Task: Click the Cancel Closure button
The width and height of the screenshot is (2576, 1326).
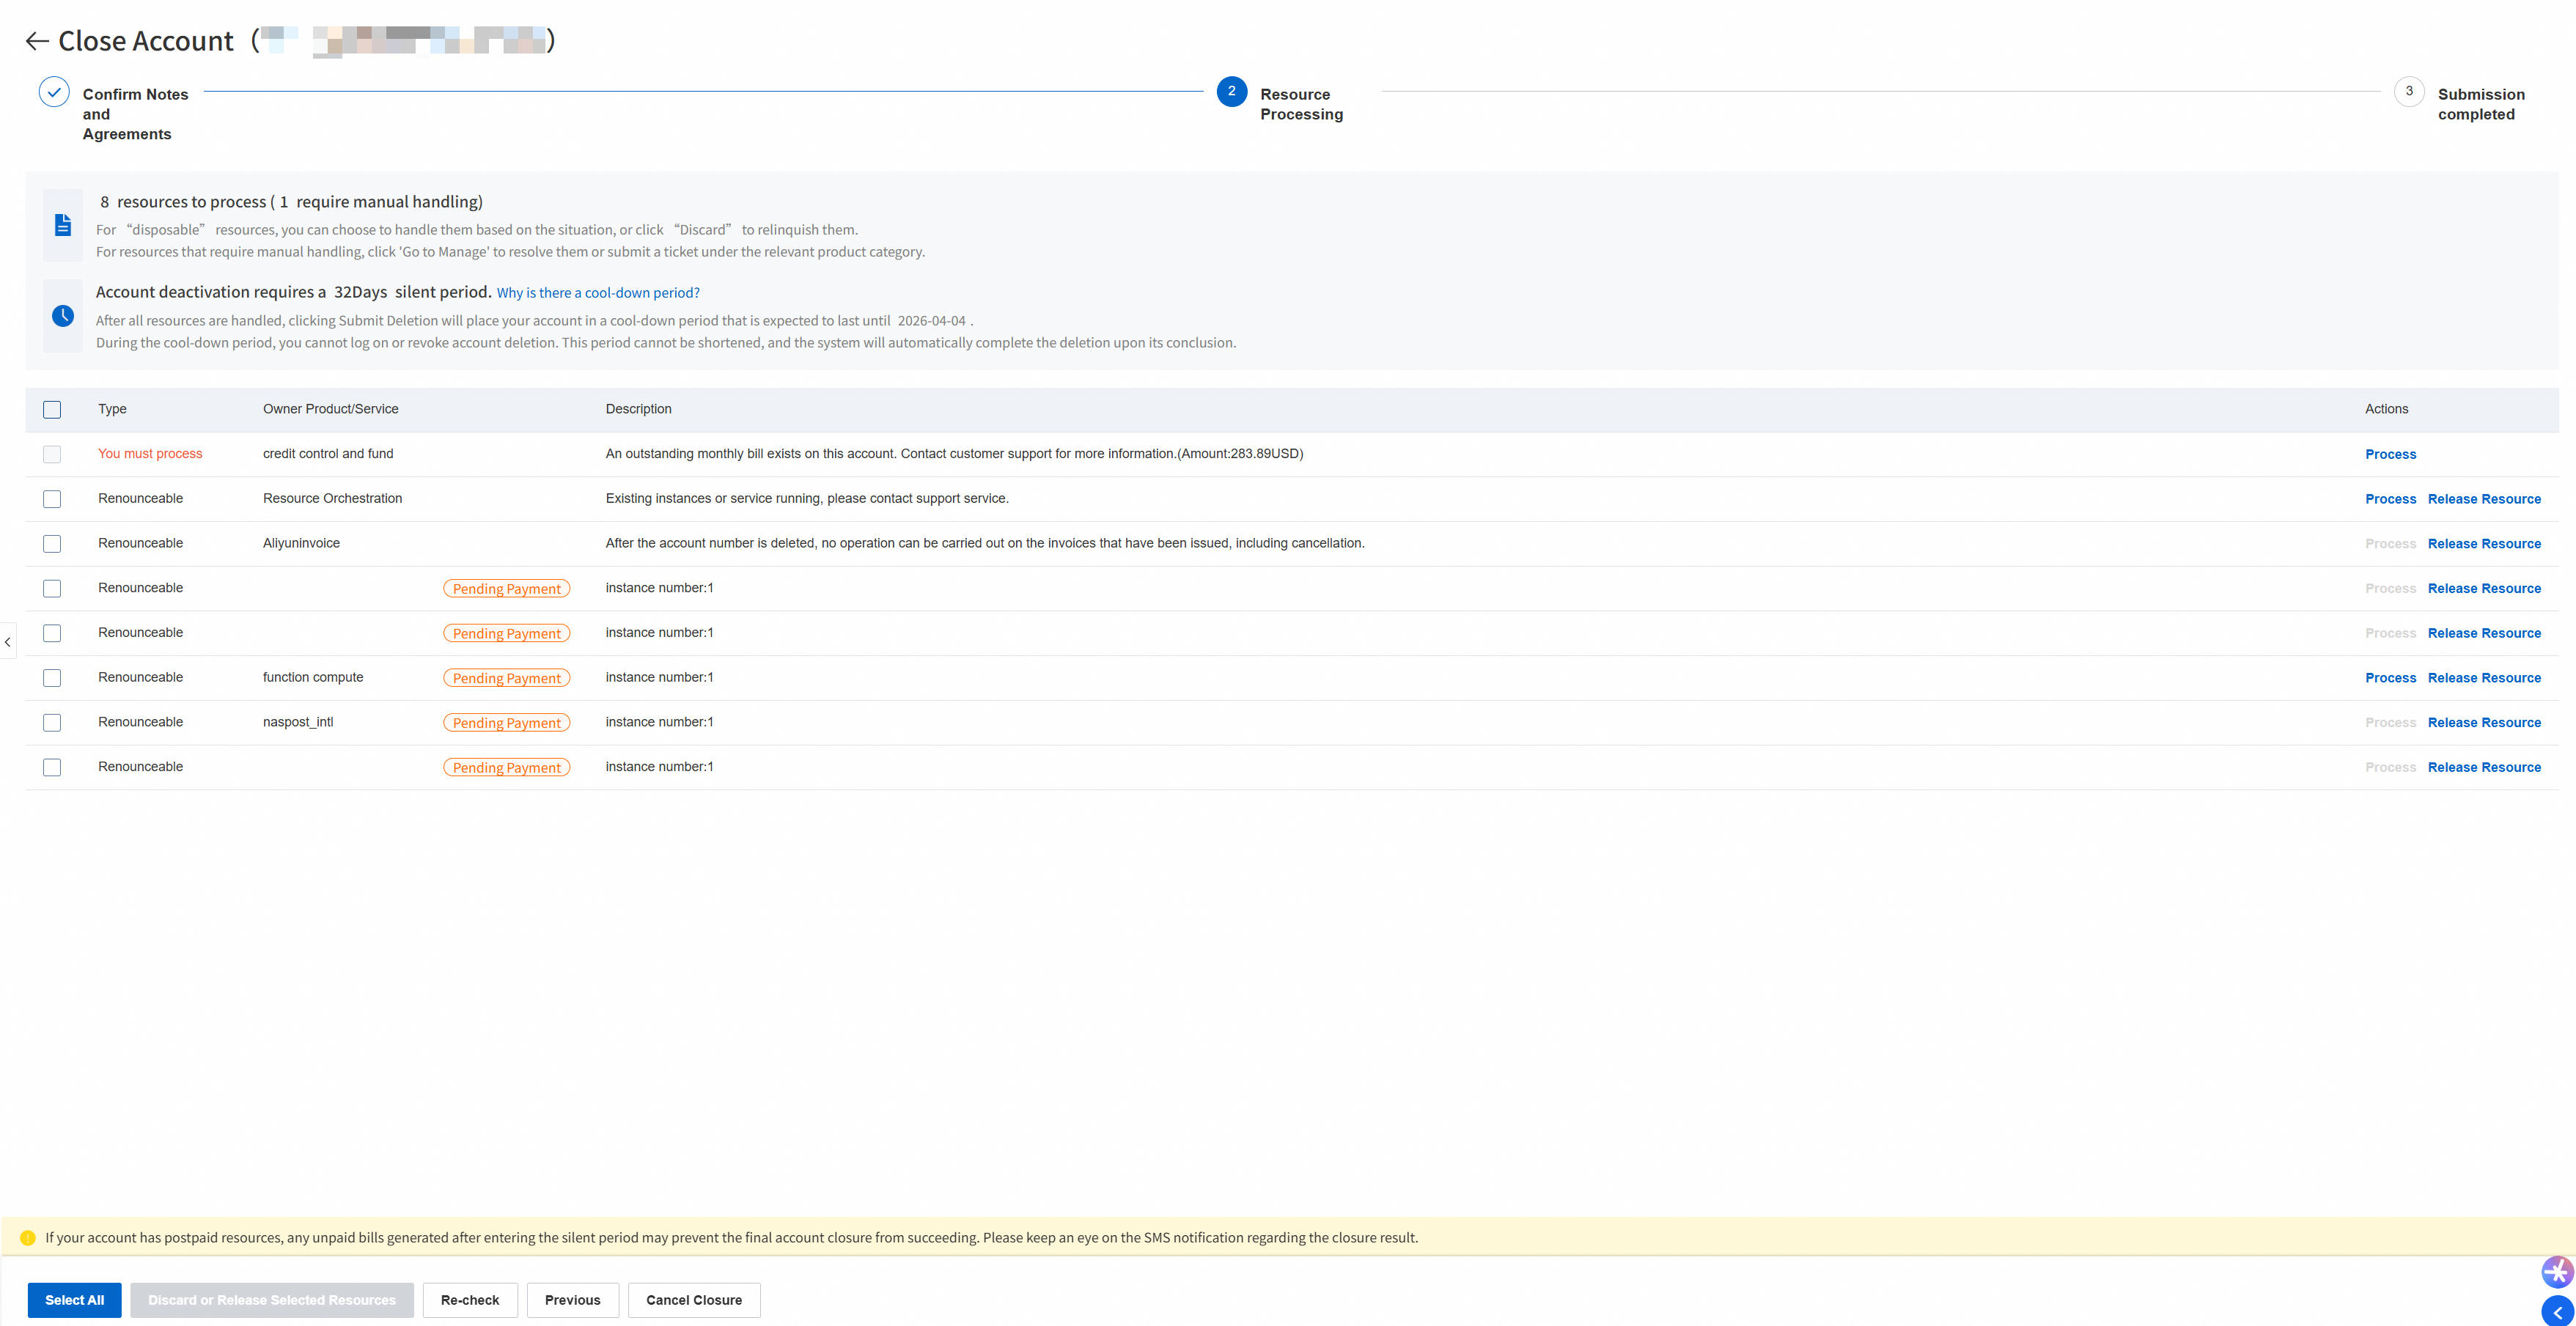Action: 693,1300
